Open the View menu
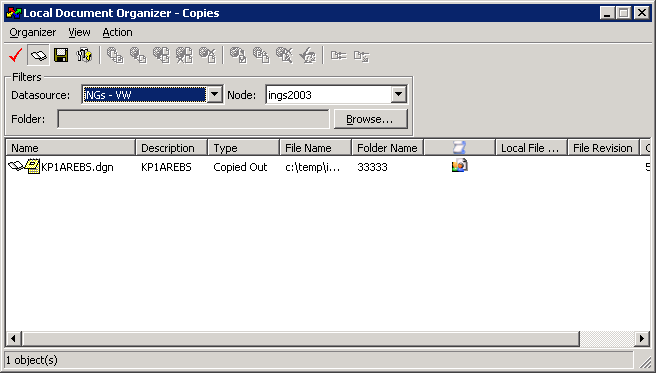This screenshot has height=373, width=656. coord(79,32)
